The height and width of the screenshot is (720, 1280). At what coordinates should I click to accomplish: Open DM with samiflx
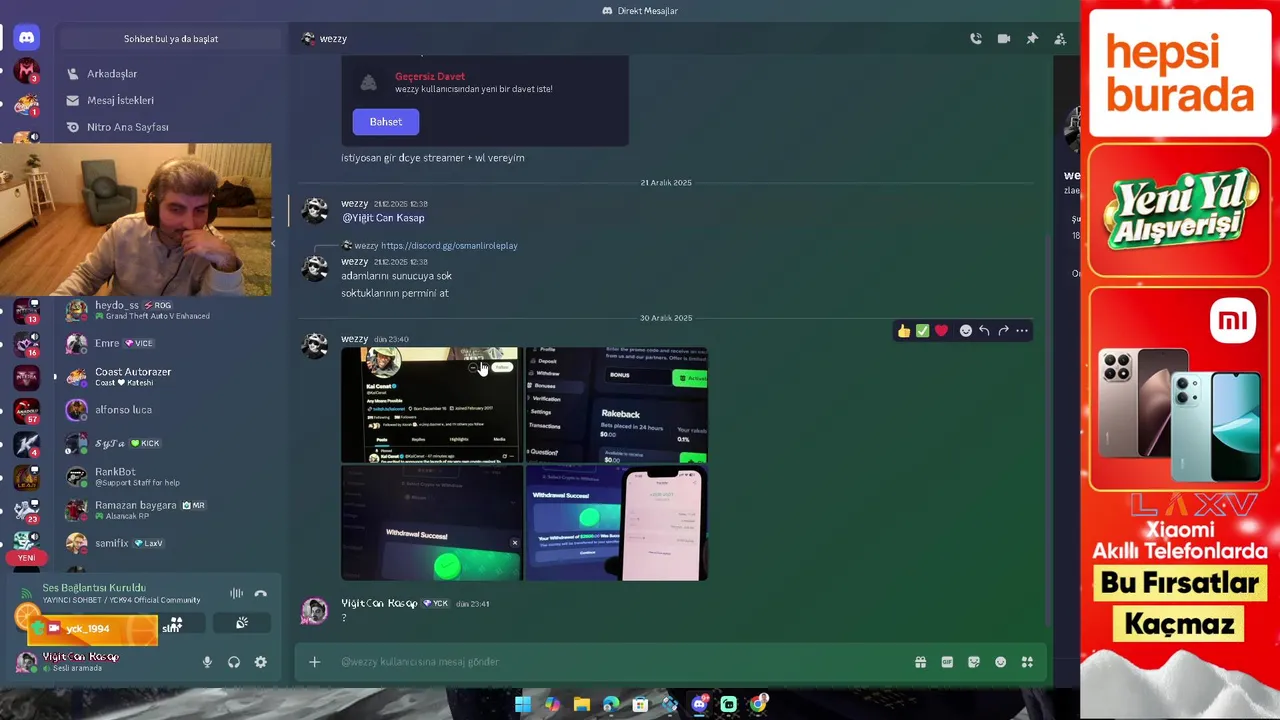pyautogui.click(x=170, y=543)
